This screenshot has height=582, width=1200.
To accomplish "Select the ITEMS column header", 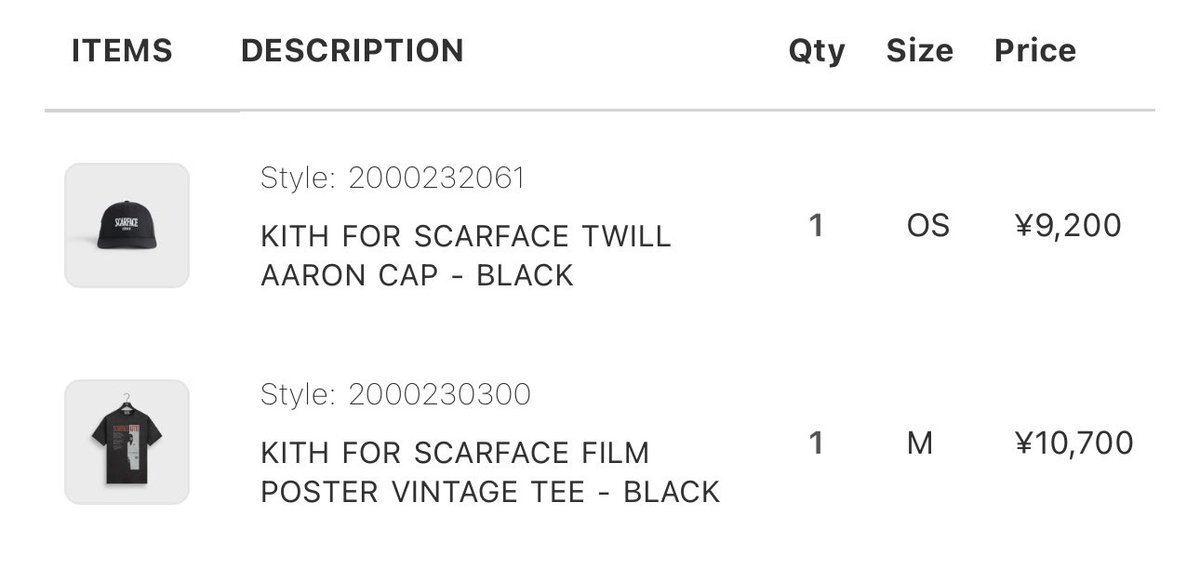I will (x=122, y=51).
